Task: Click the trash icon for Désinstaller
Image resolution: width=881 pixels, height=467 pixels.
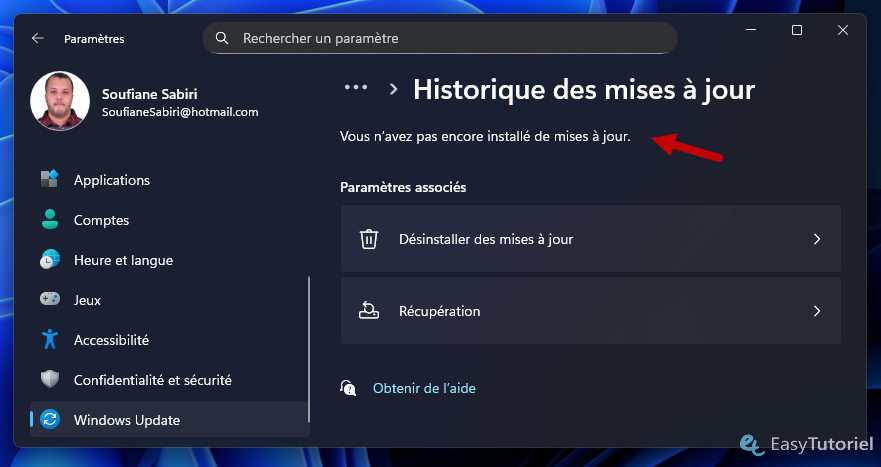Action: coord(369,239)
